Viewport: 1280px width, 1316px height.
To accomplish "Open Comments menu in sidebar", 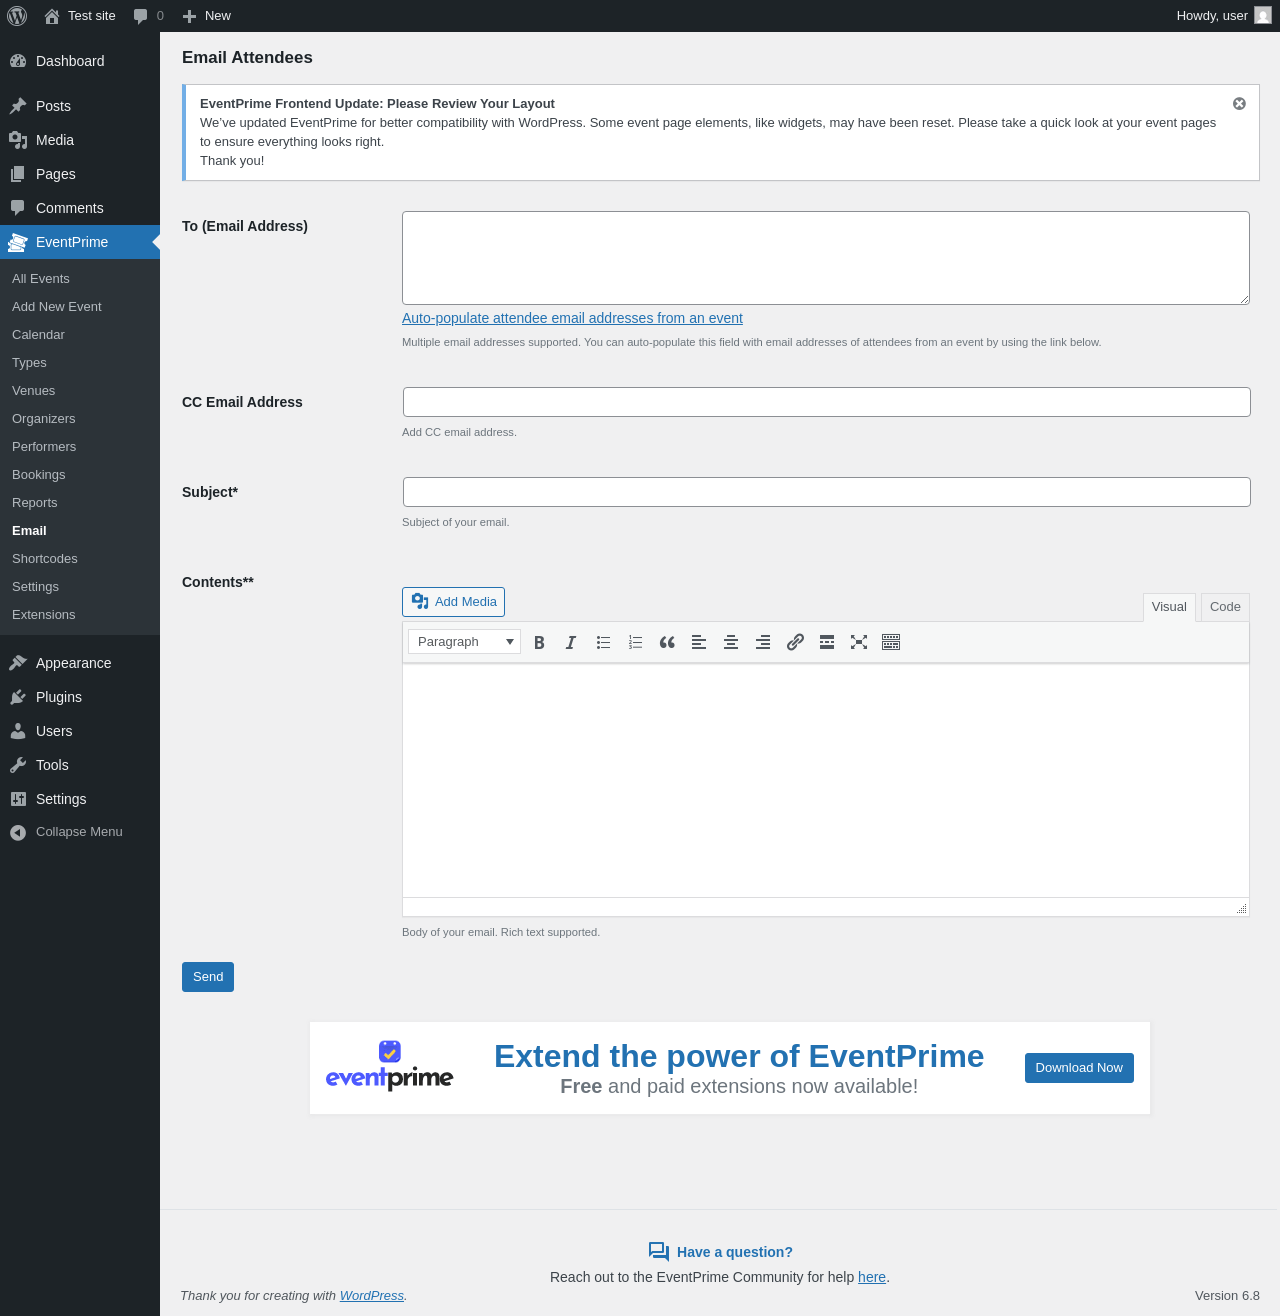I will coord(80,208).
